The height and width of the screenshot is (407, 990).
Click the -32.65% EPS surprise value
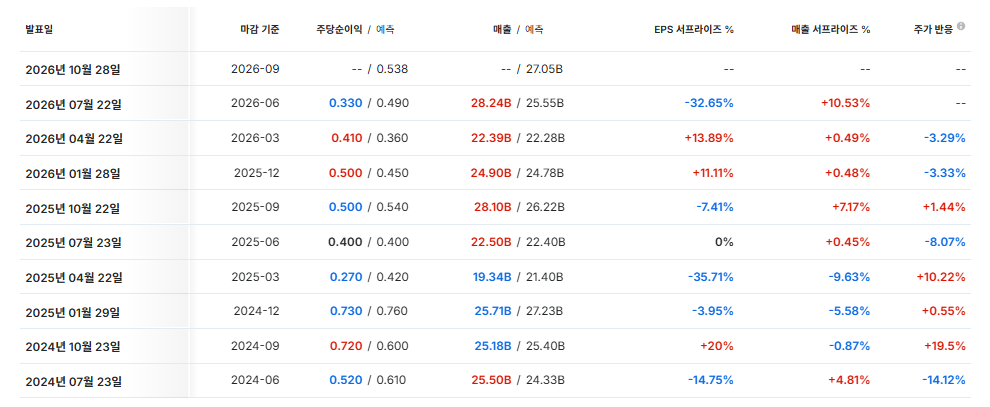pos(709,103)
